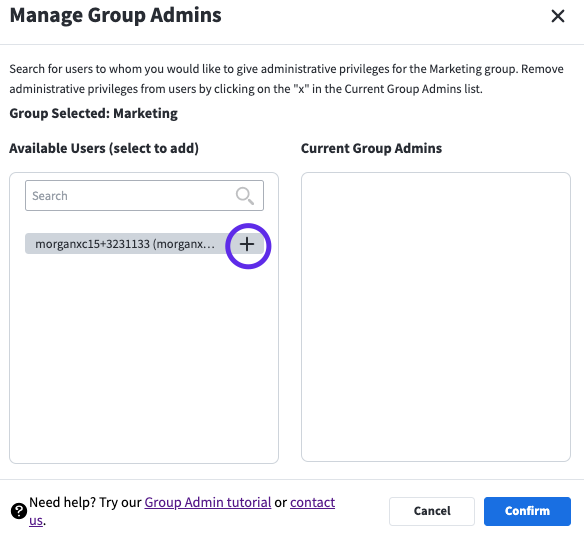Click the truncated "(morganx…" text in the user row
584x541 pixels.
click(184, 244)
